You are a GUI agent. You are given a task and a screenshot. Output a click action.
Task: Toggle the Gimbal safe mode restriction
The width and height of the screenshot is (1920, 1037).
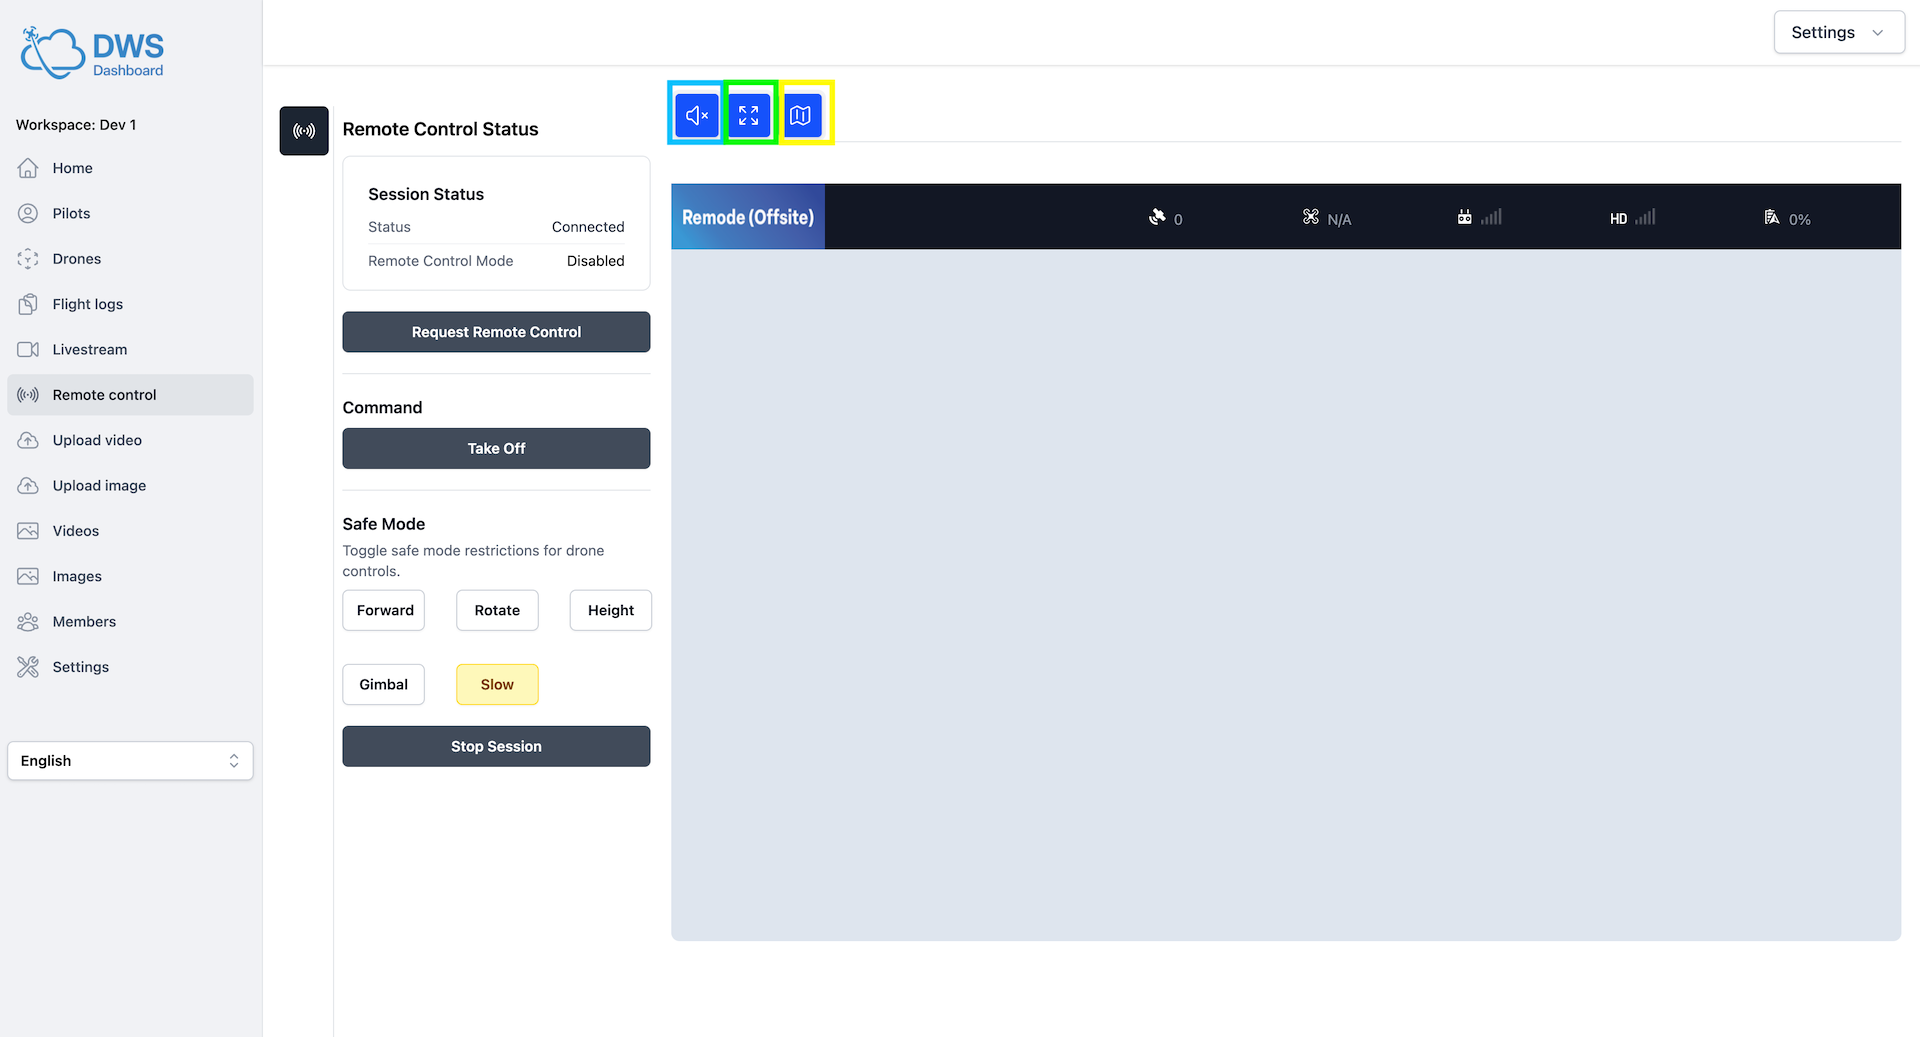coord(384,684)
